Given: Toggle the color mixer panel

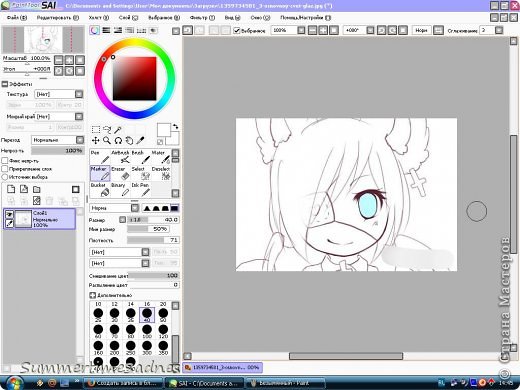Looking at the screenshot, I should [x=129, y=30].
